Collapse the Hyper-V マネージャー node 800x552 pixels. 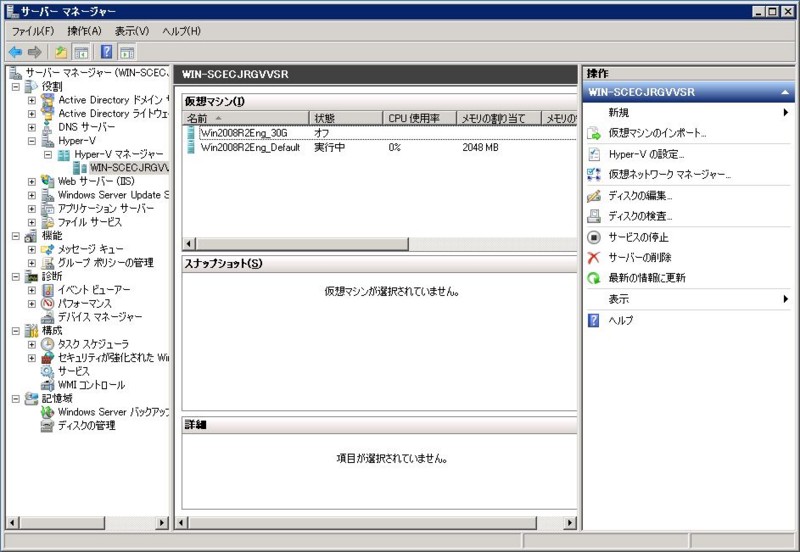(x=48, y=155)
